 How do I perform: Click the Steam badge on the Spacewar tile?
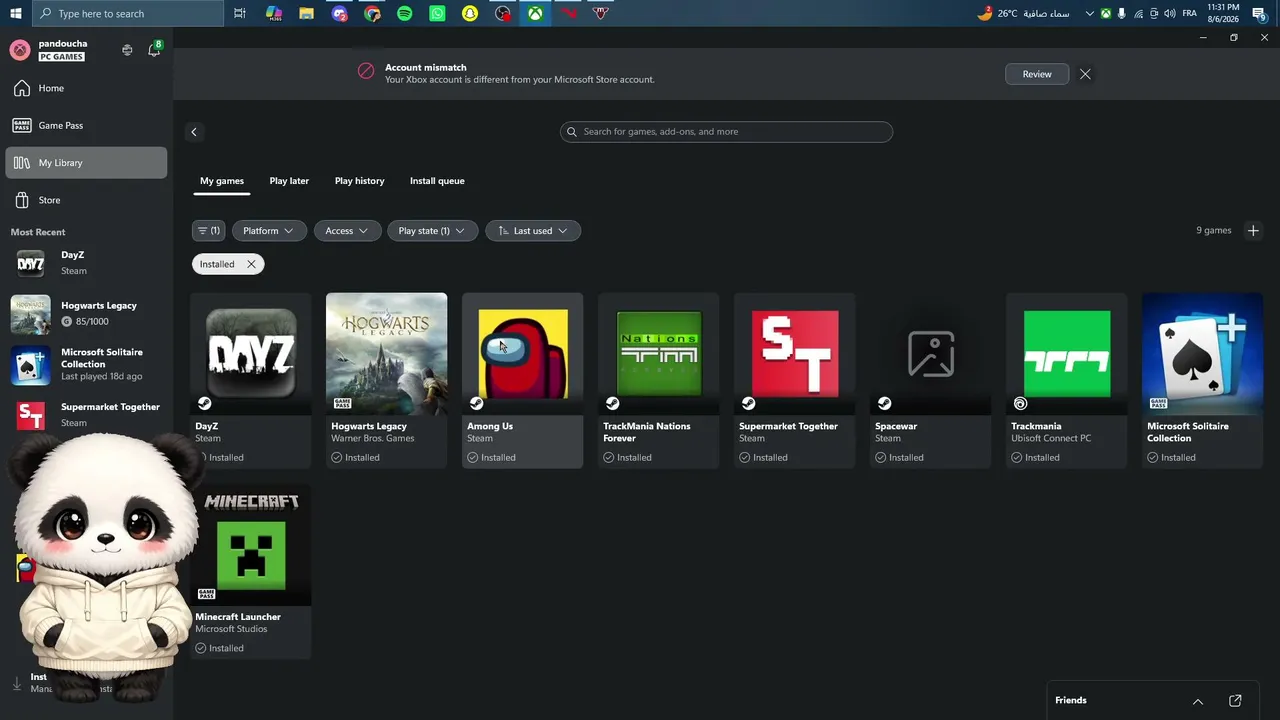click(x=884, y=404)
